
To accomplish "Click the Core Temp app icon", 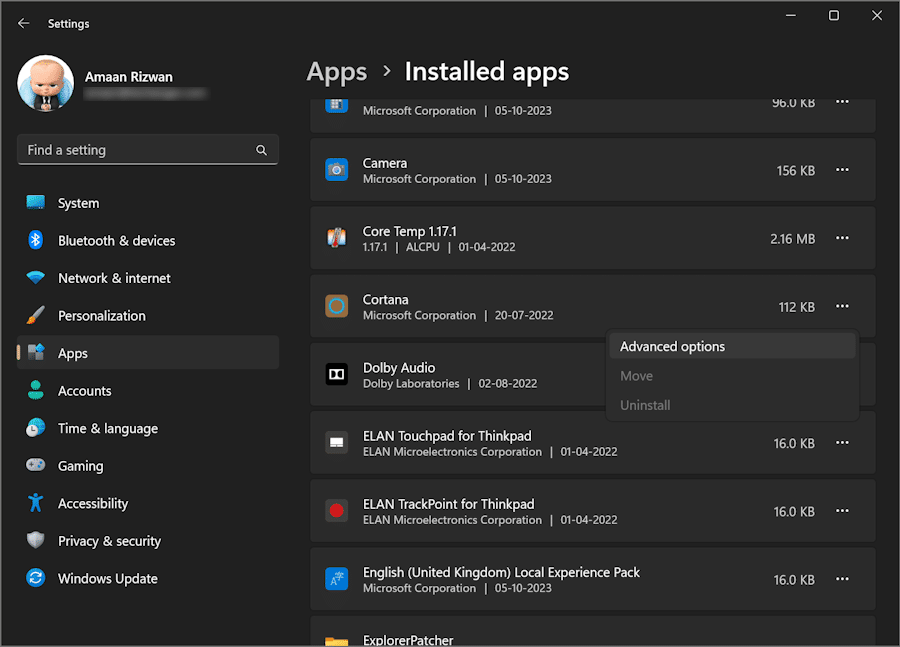I will 336,238.
